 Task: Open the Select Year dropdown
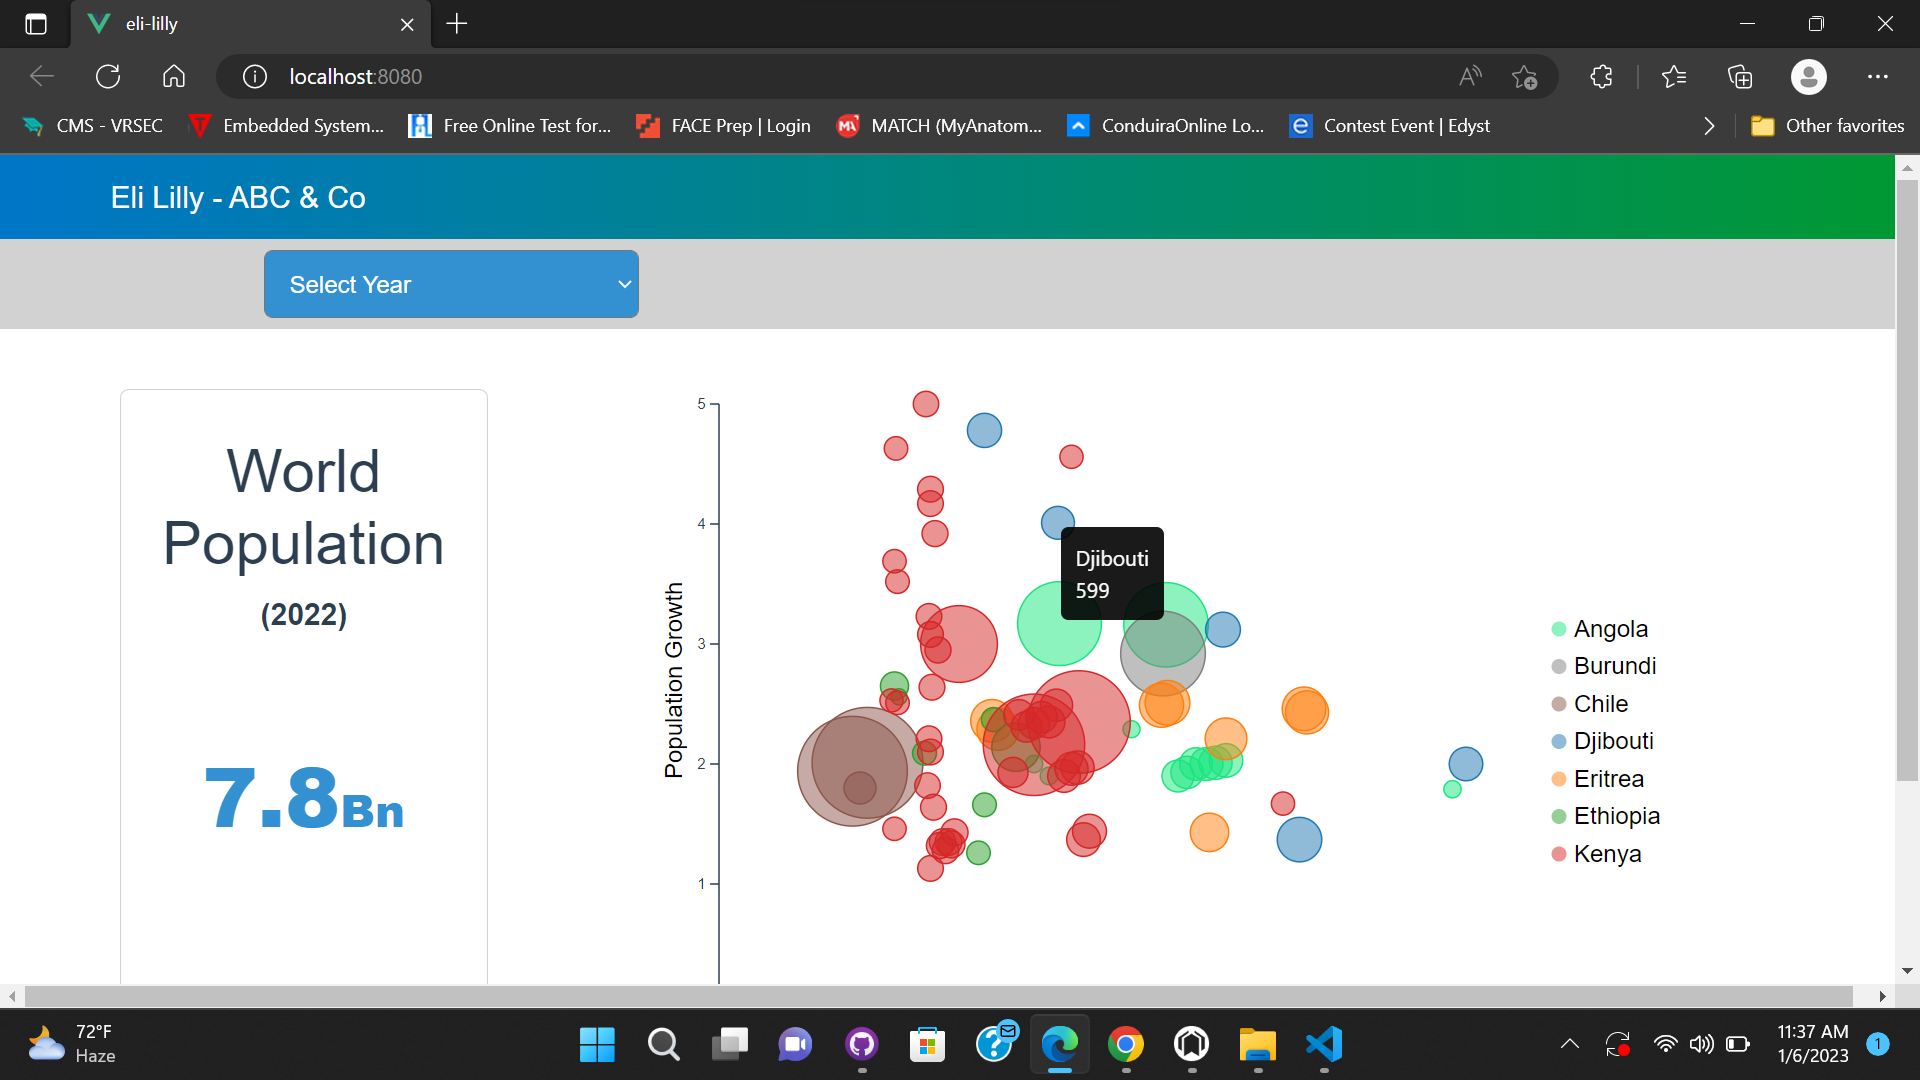pos(451,284)
